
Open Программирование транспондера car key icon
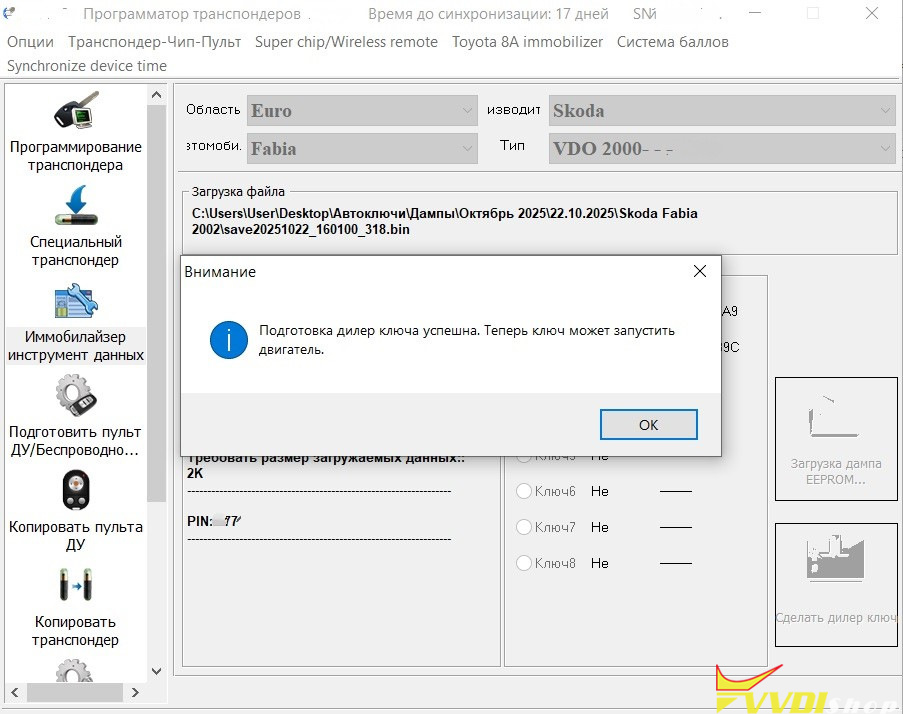pos(75,111)
